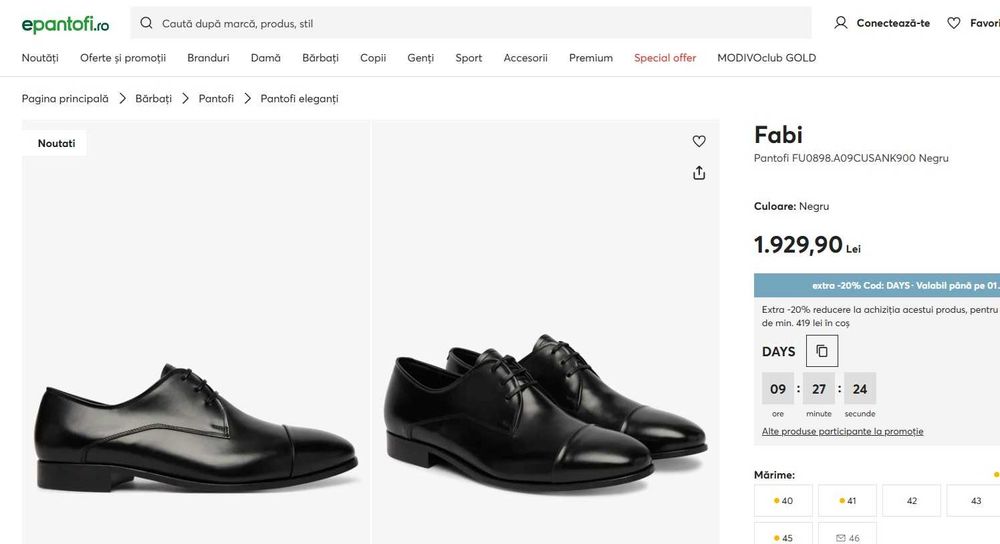Navigate to Pantofi eleganți breadcrumb

[299, 99]
